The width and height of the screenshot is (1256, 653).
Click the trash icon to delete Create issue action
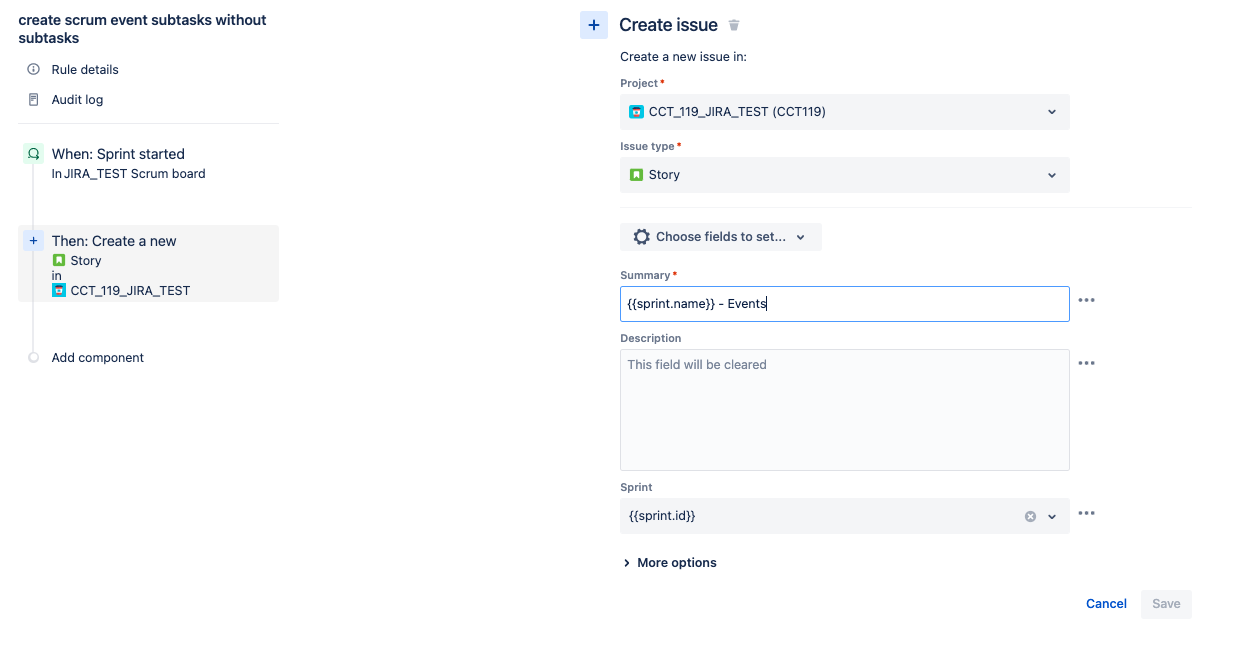coord(733,24)
